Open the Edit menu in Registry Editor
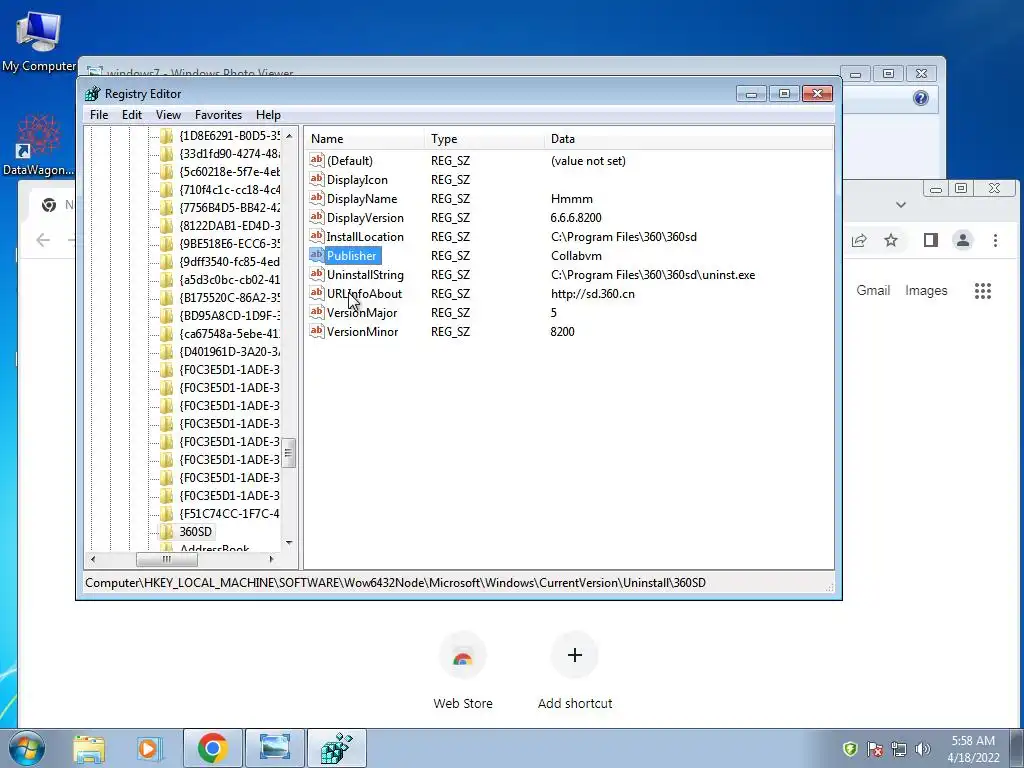The height and width of the screenshot is (768, 1024). (131, 115)
